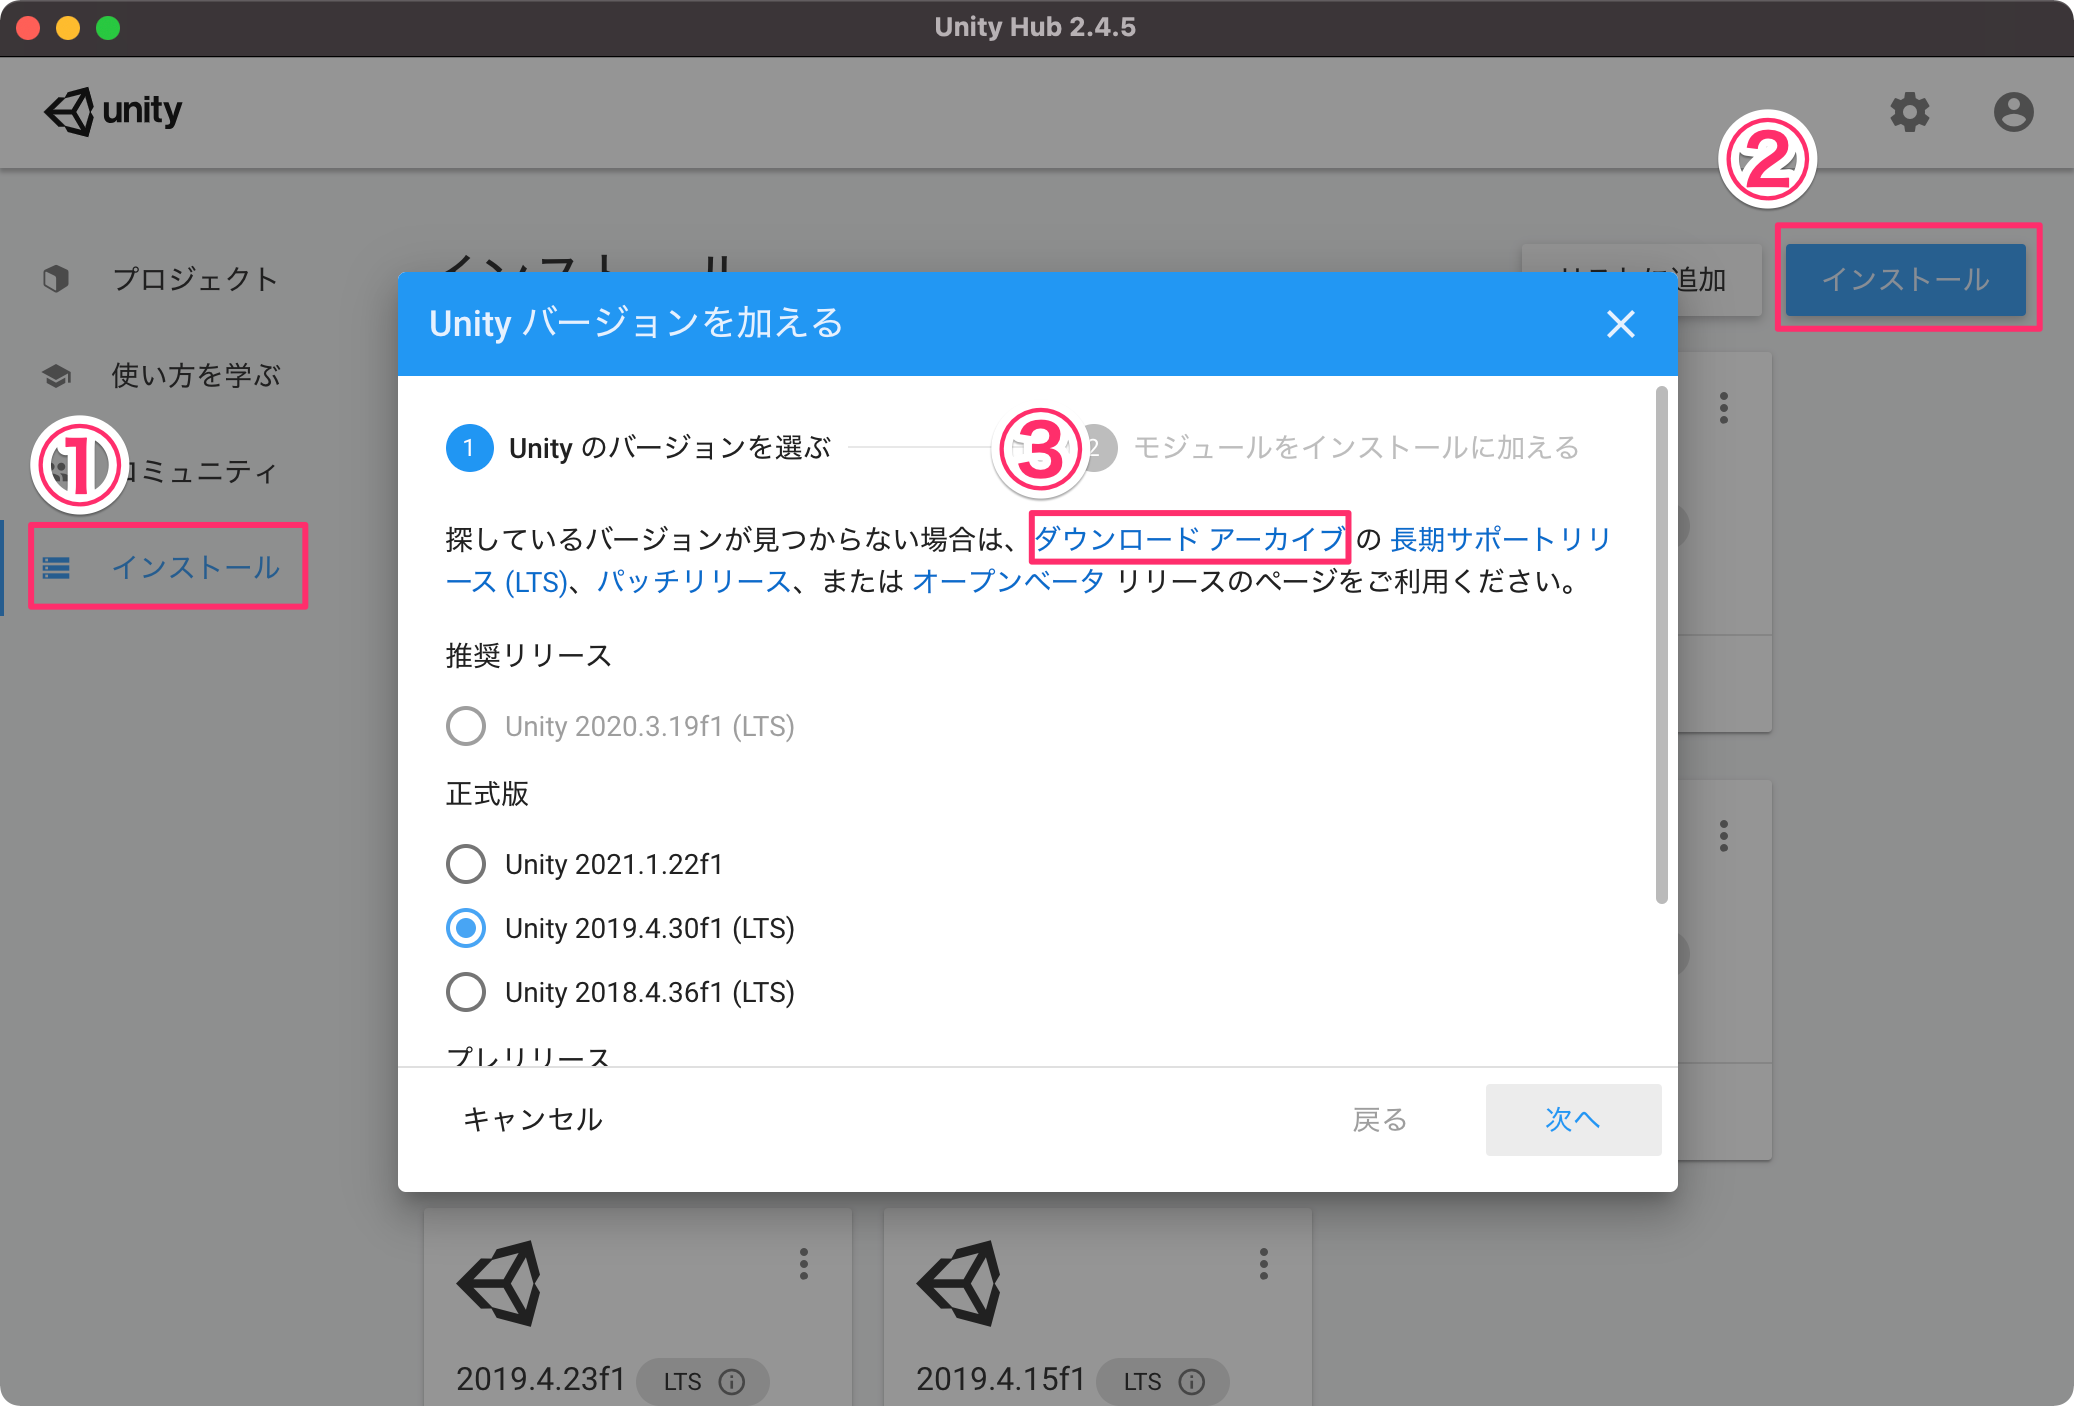Open kebab menu on 2019.4.23f1 card
The width and height of the screenshot is (2074, 1406).
[804, 1264]
